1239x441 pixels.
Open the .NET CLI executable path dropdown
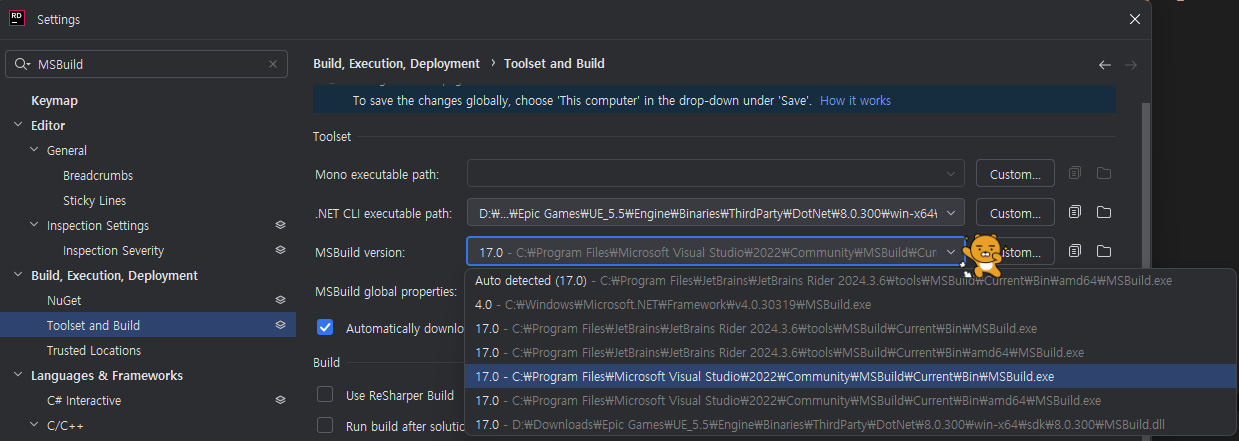[951, 212]
